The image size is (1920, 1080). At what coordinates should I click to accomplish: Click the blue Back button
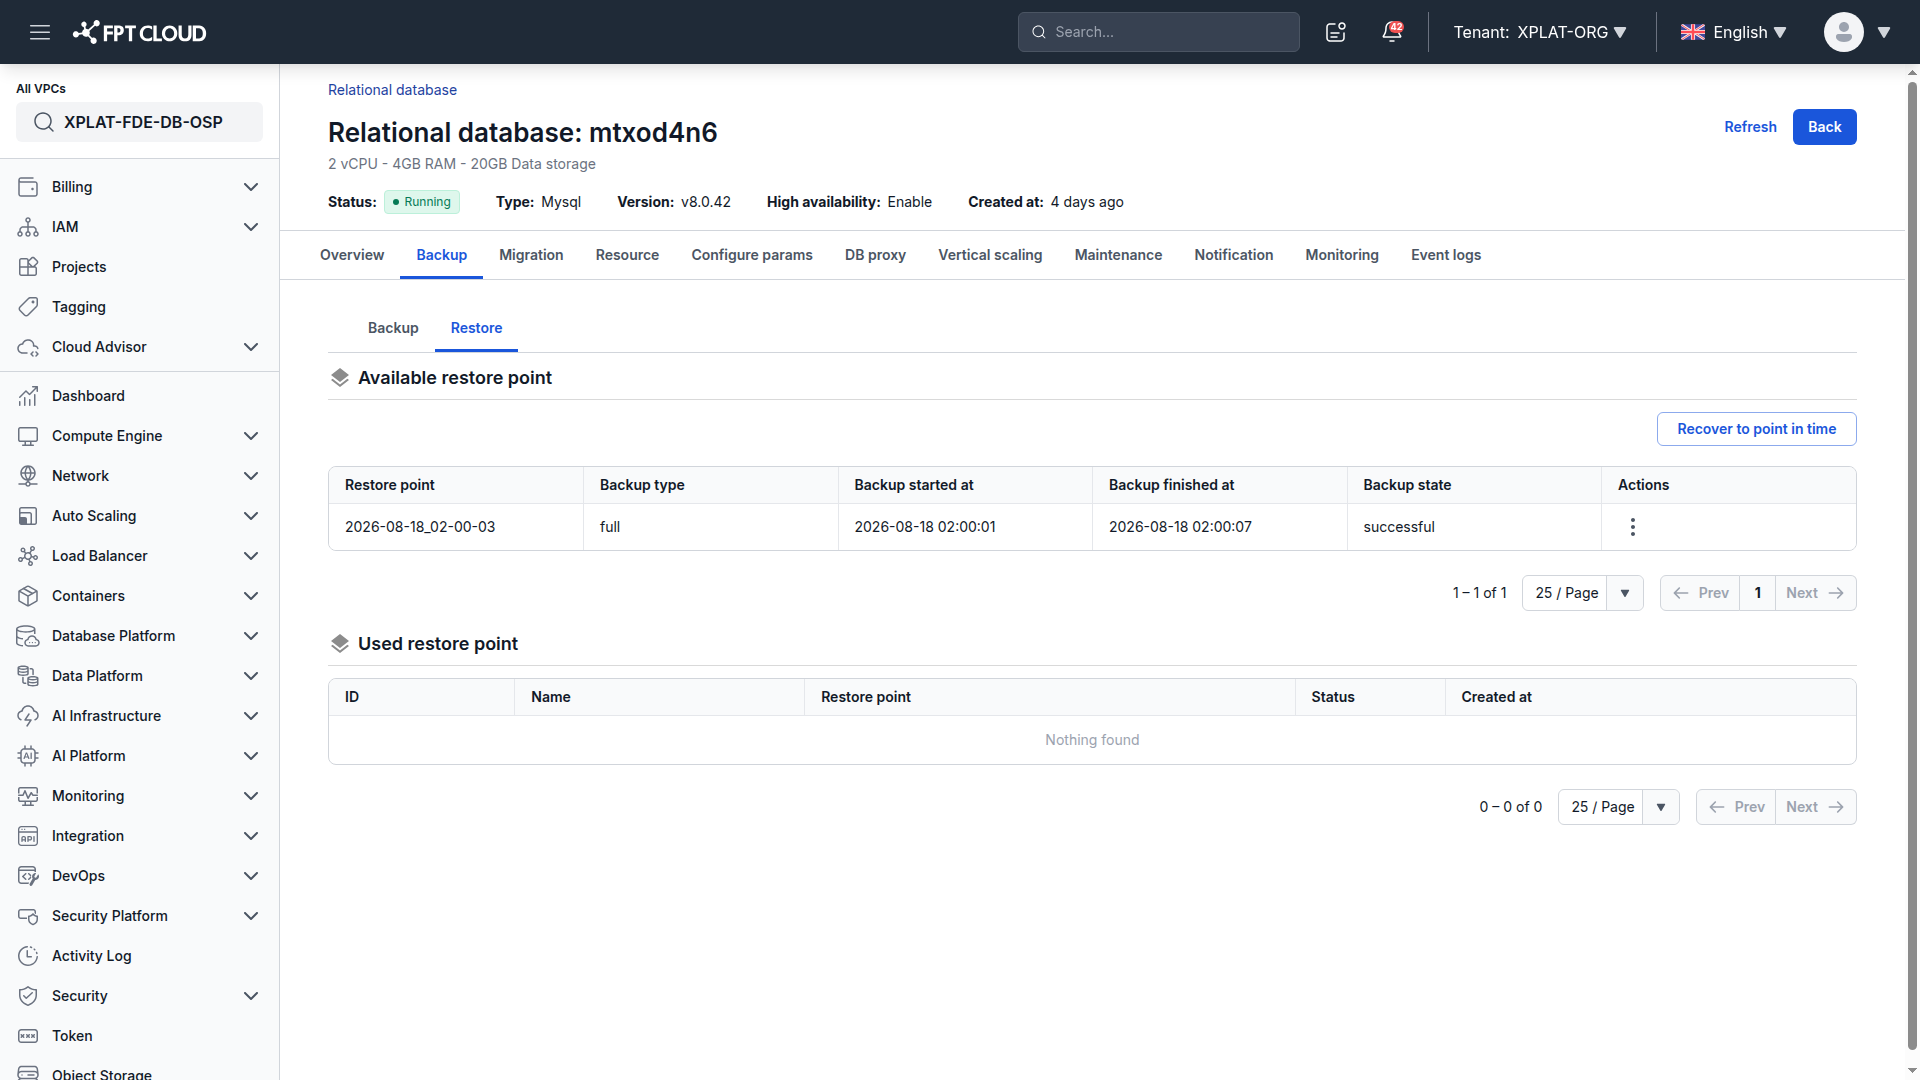click(x=1824, y=127)
